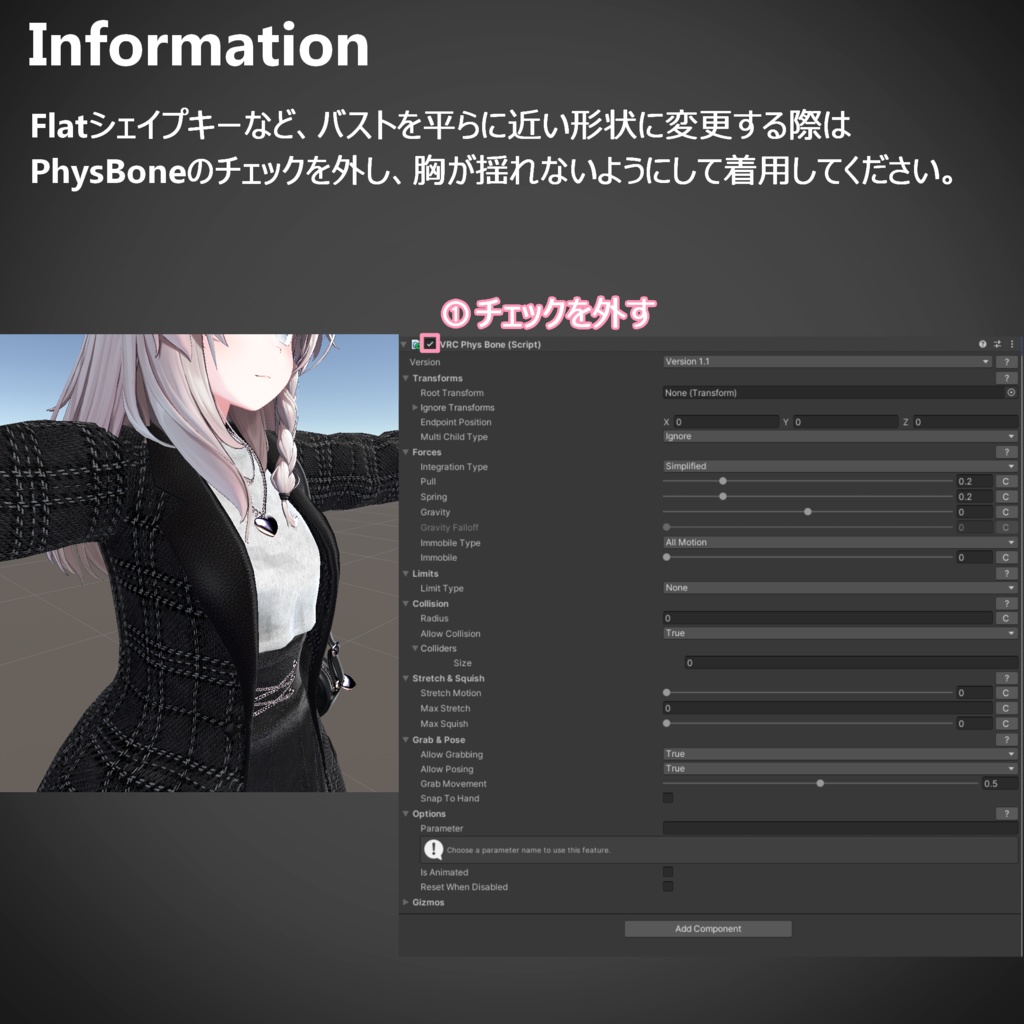The height and width of the screenshot is (1024, 1024).
Task: Open the Allow Collision dropdown
Action: pos(839,633)
